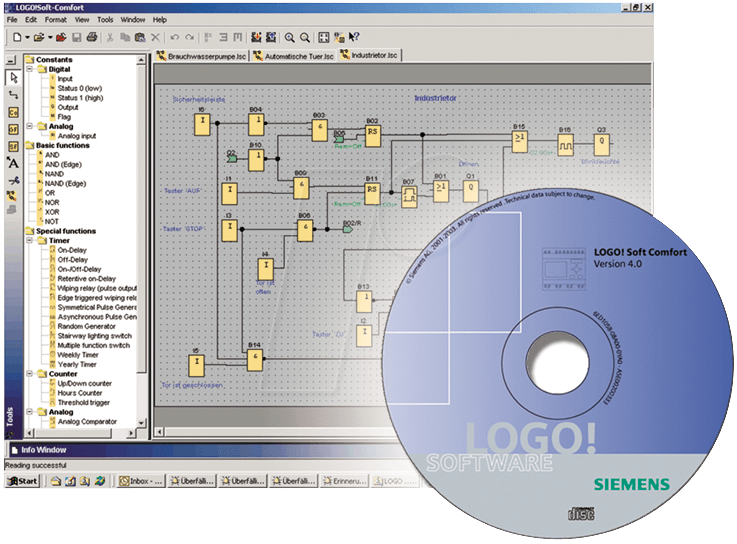Click the RS block B02

tap(373, 136)
